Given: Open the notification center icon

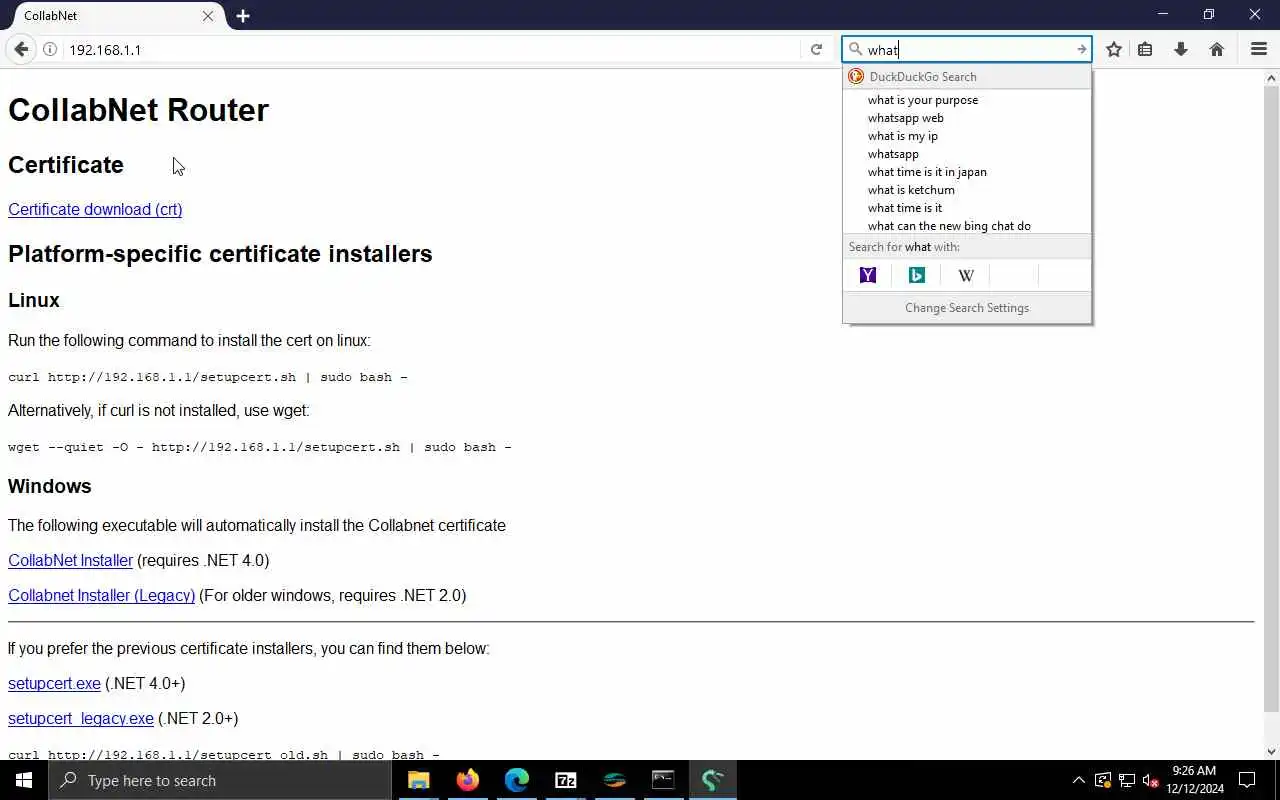Looking at the screenshot, I should [1247, 780].
